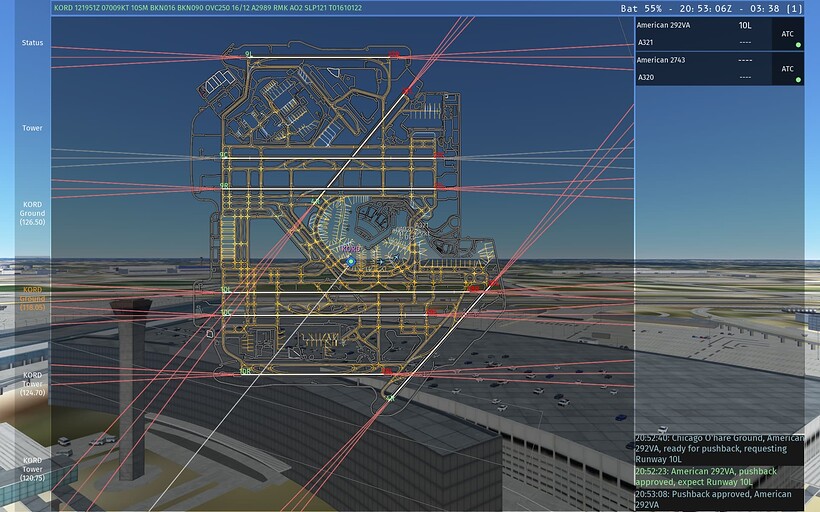Image resolution: width=820 pixels, height=512 pixels.
Task: Switch to KORD Tower 124.70 frequency
Action: pyautogui.click(x=32, y=384)
